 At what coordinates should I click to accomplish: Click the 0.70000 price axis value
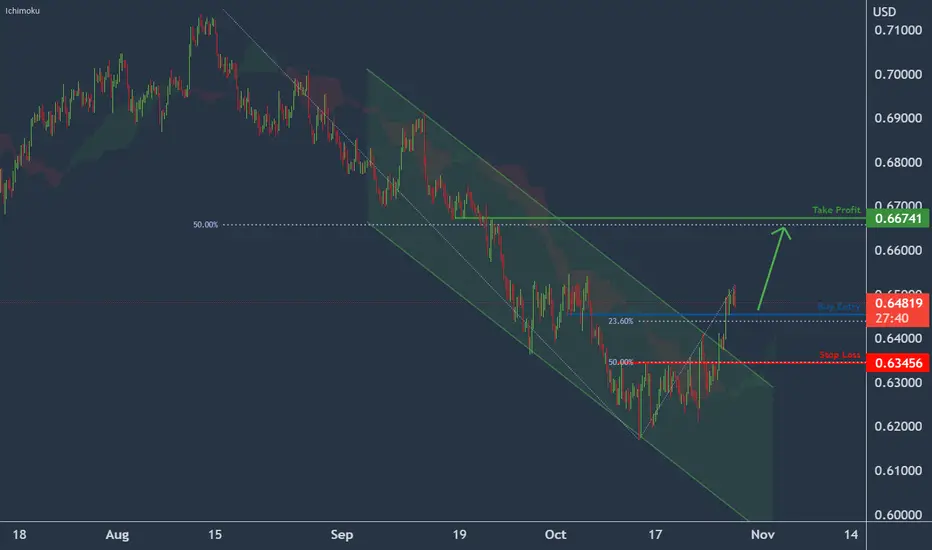click(898, 74)
